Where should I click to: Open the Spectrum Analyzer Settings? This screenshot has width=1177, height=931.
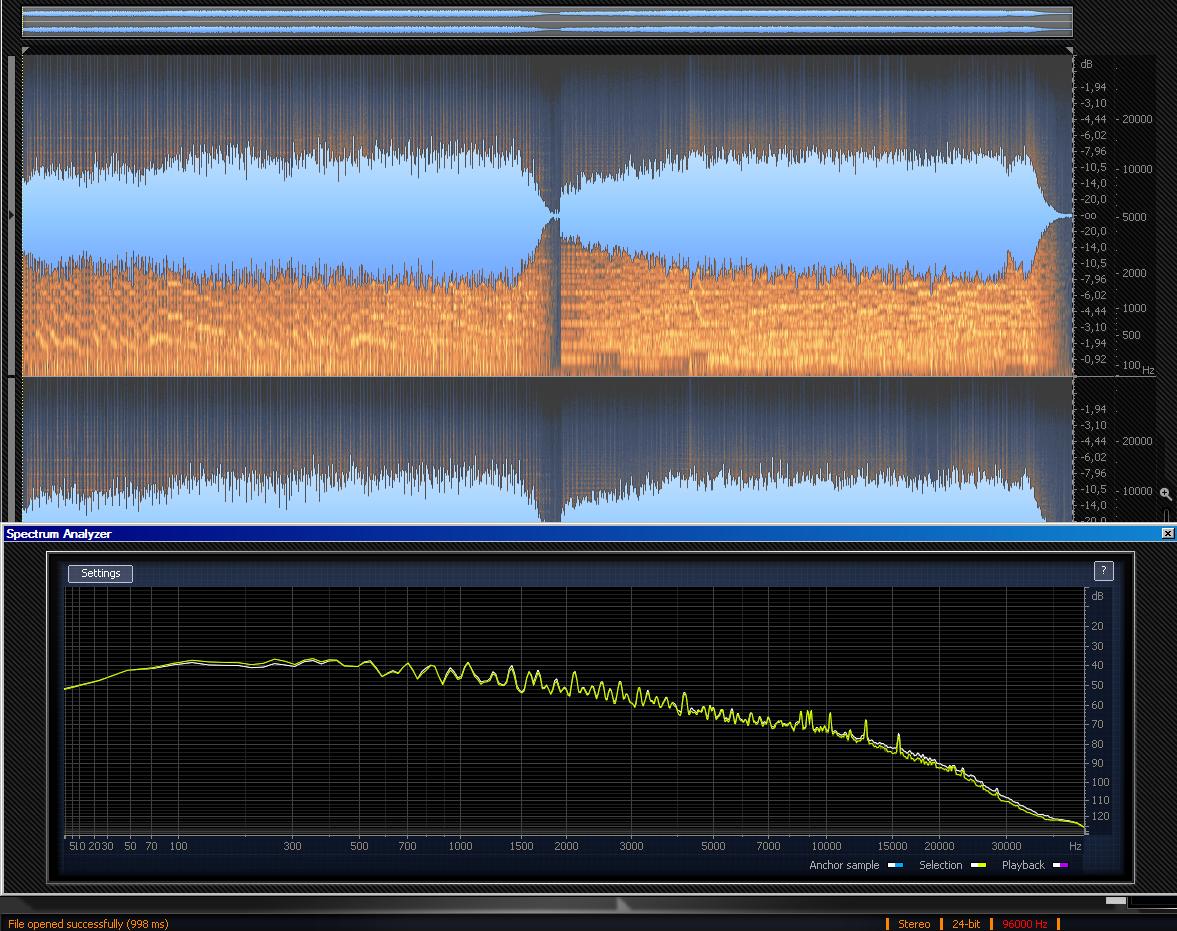pos(100,574)
